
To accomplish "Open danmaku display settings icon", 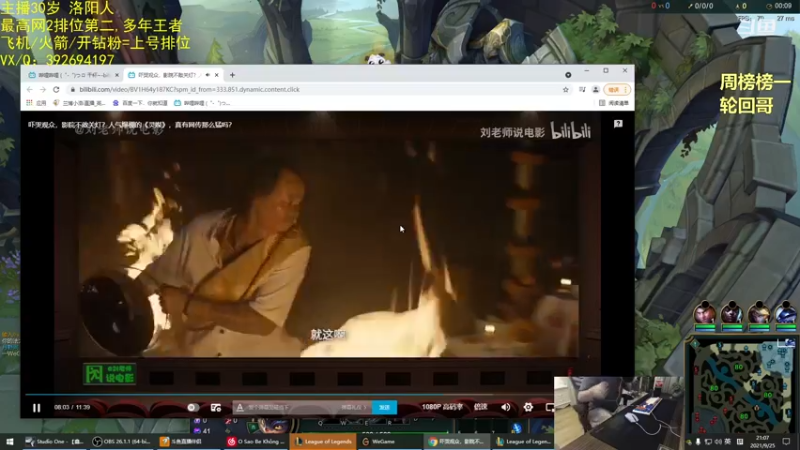I will click(x=216, y=408).
